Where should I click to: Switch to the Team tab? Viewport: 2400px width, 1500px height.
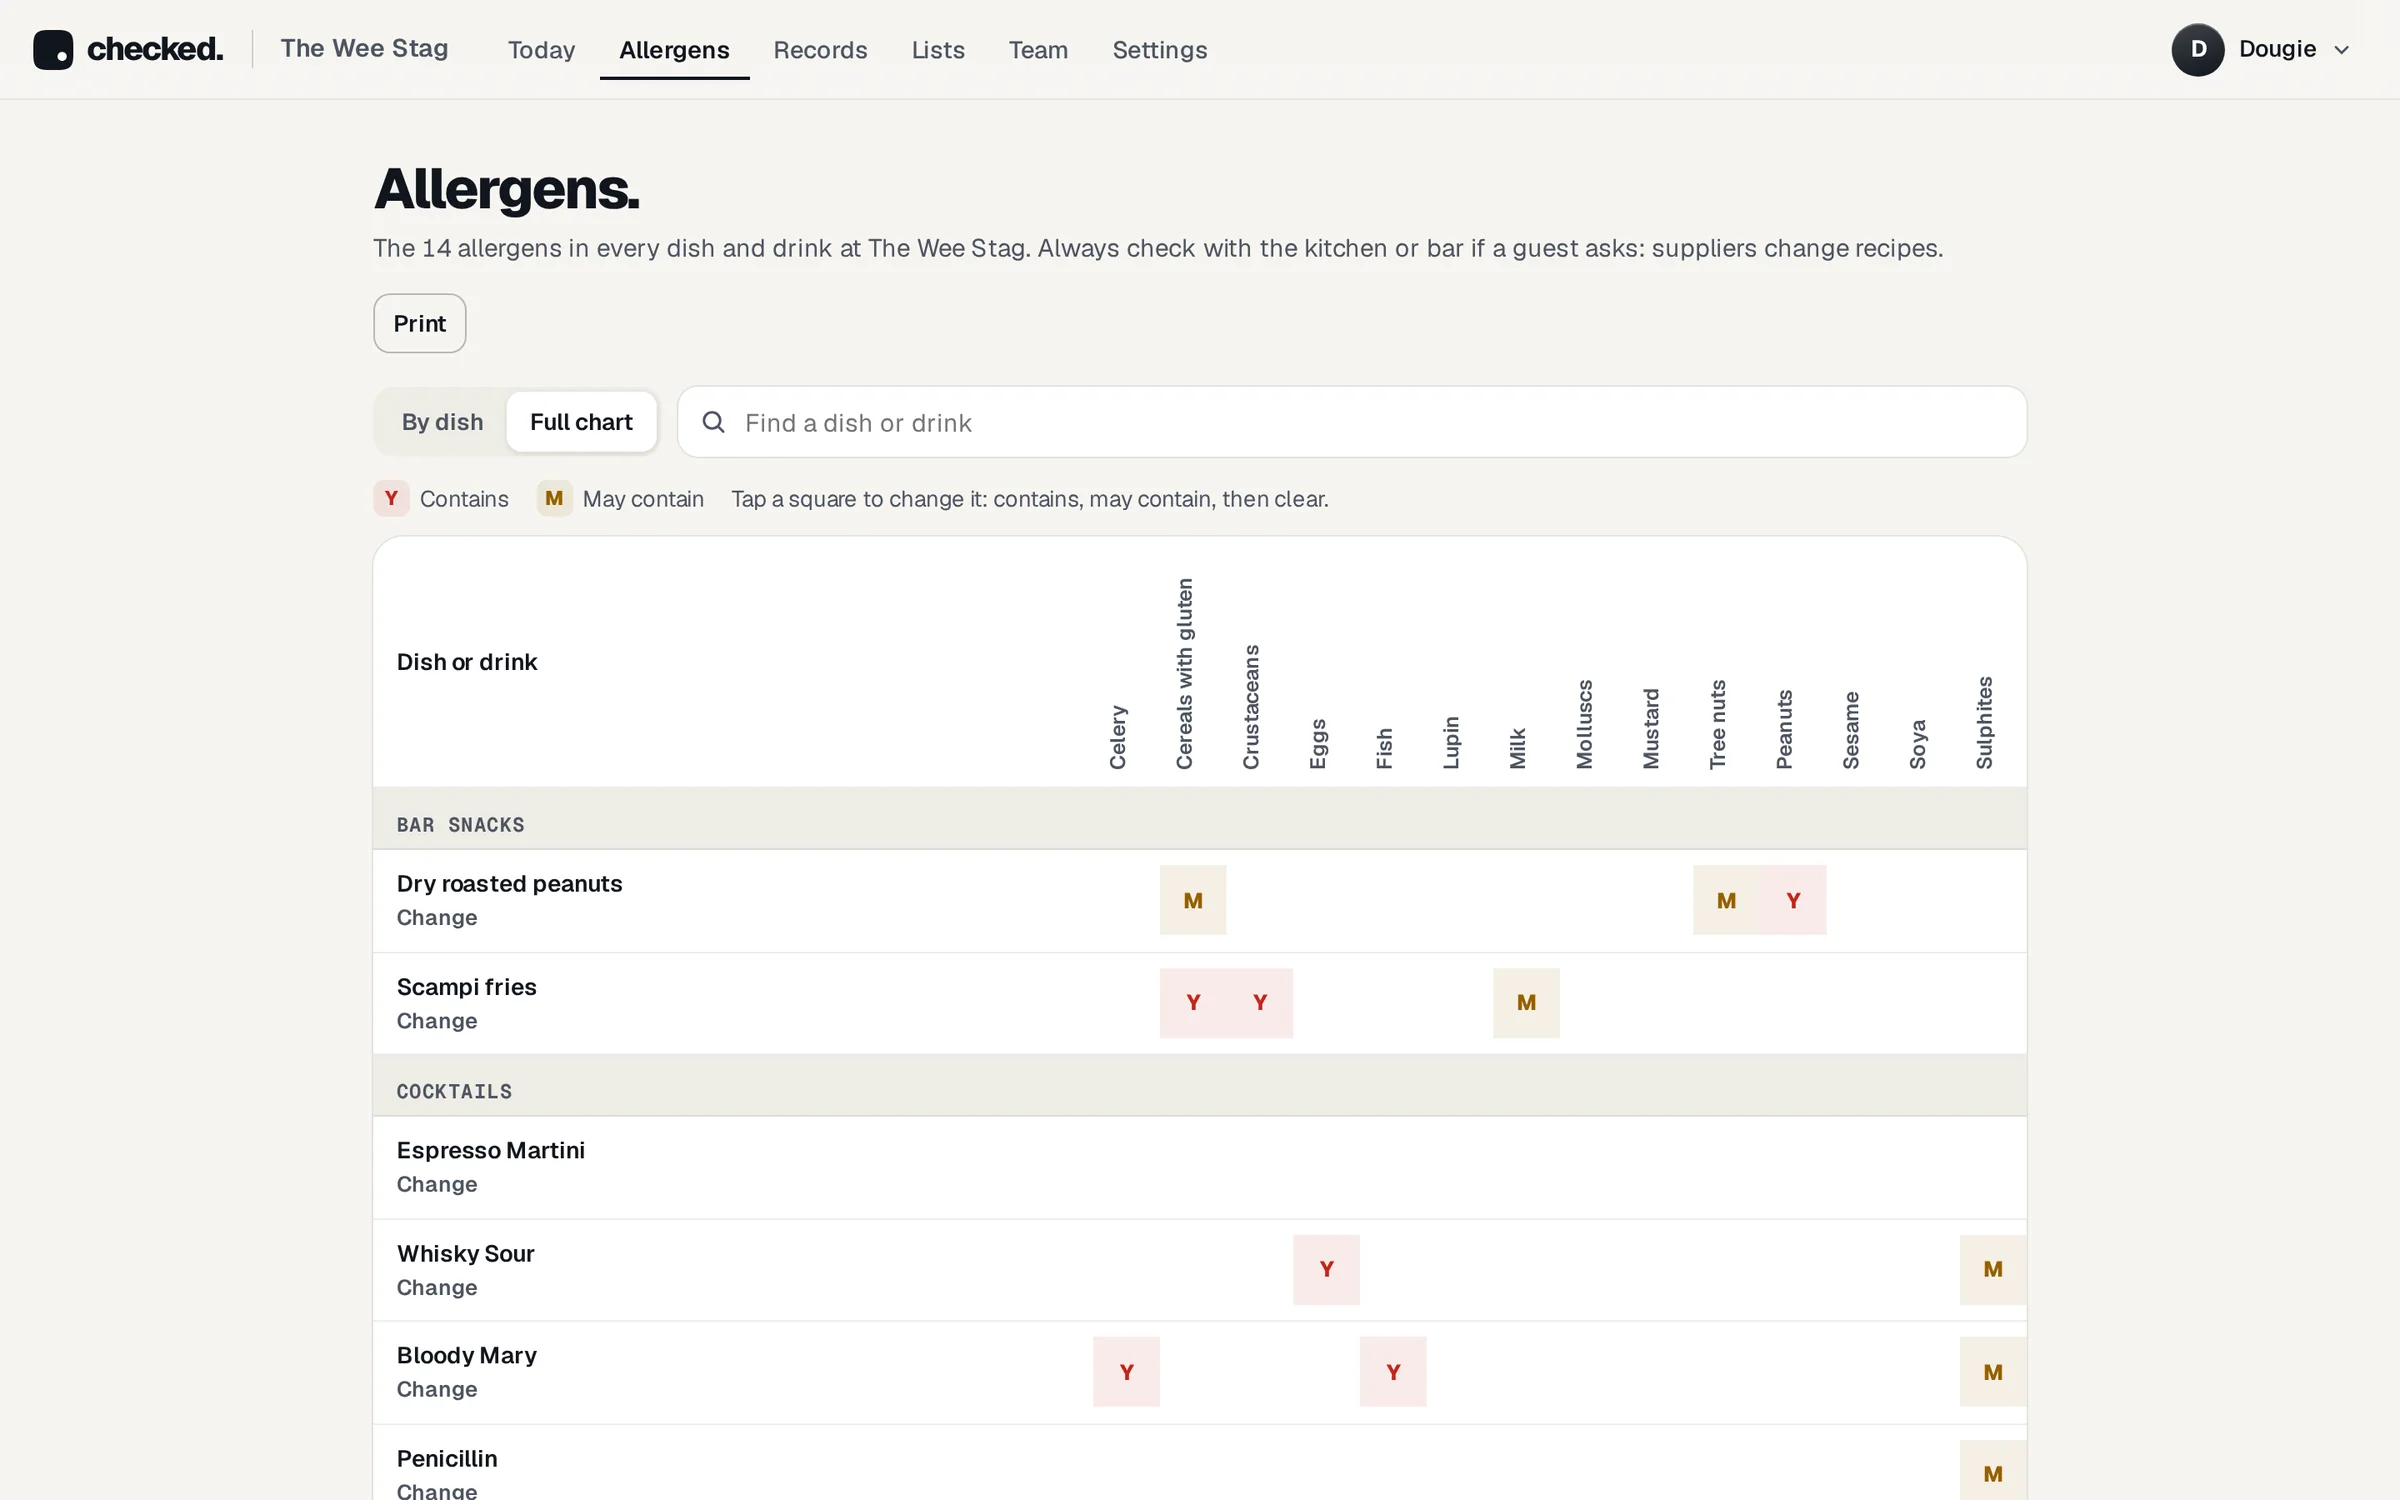click(1038, 49)
